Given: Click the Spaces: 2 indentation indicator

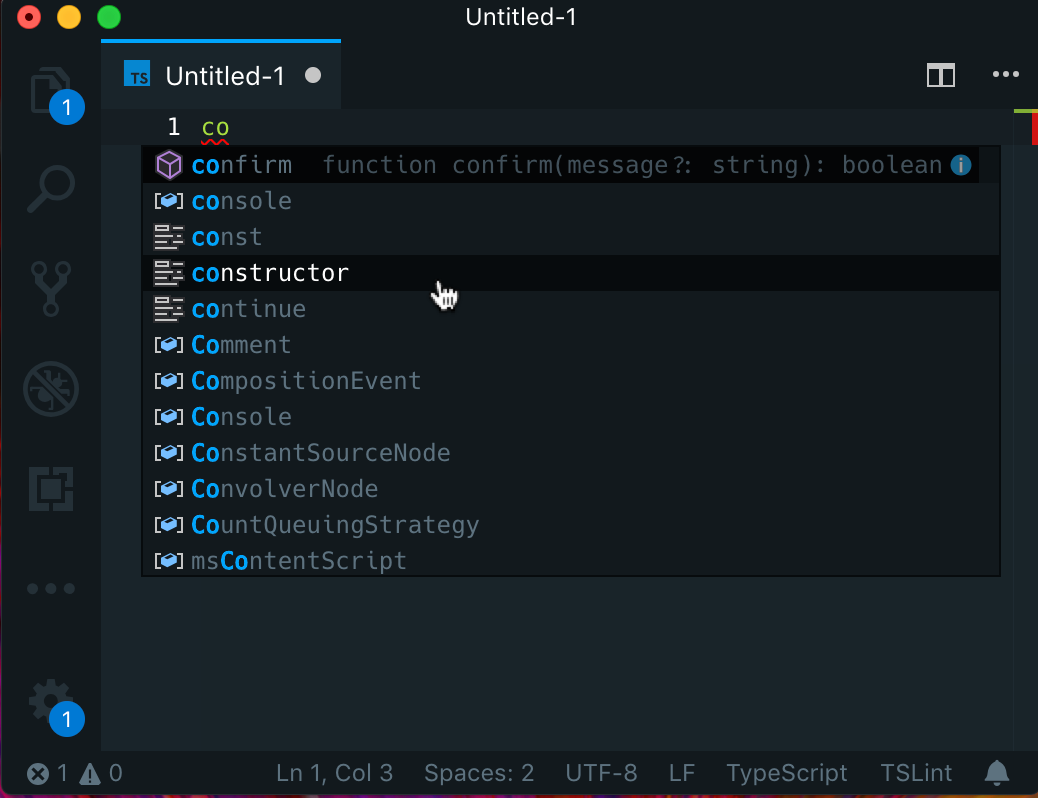Looking at the screenshot, I should [x=479, y=772].
